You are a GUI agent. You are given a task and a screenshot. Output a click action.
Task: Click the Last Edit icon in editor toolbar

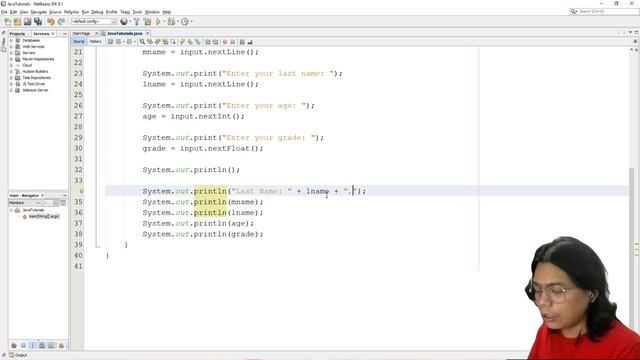(110, 42)
